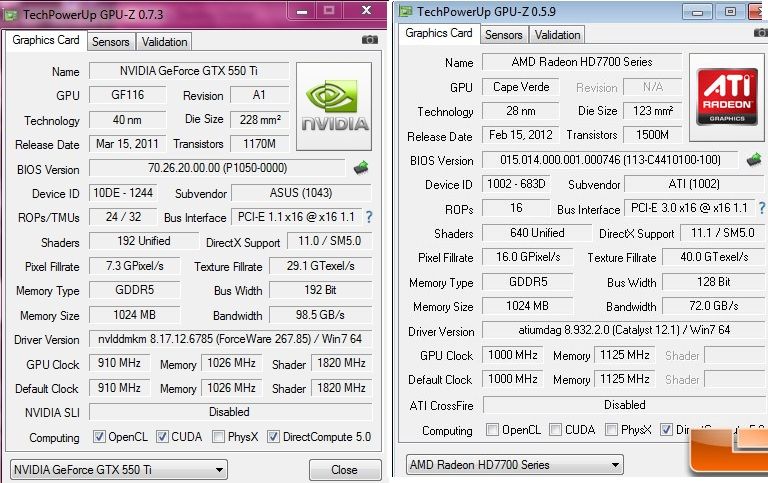768x483 pixels.
Task: Switch to Sensors tab in GPU-Z 0.7.3
Action: point(111,42)
